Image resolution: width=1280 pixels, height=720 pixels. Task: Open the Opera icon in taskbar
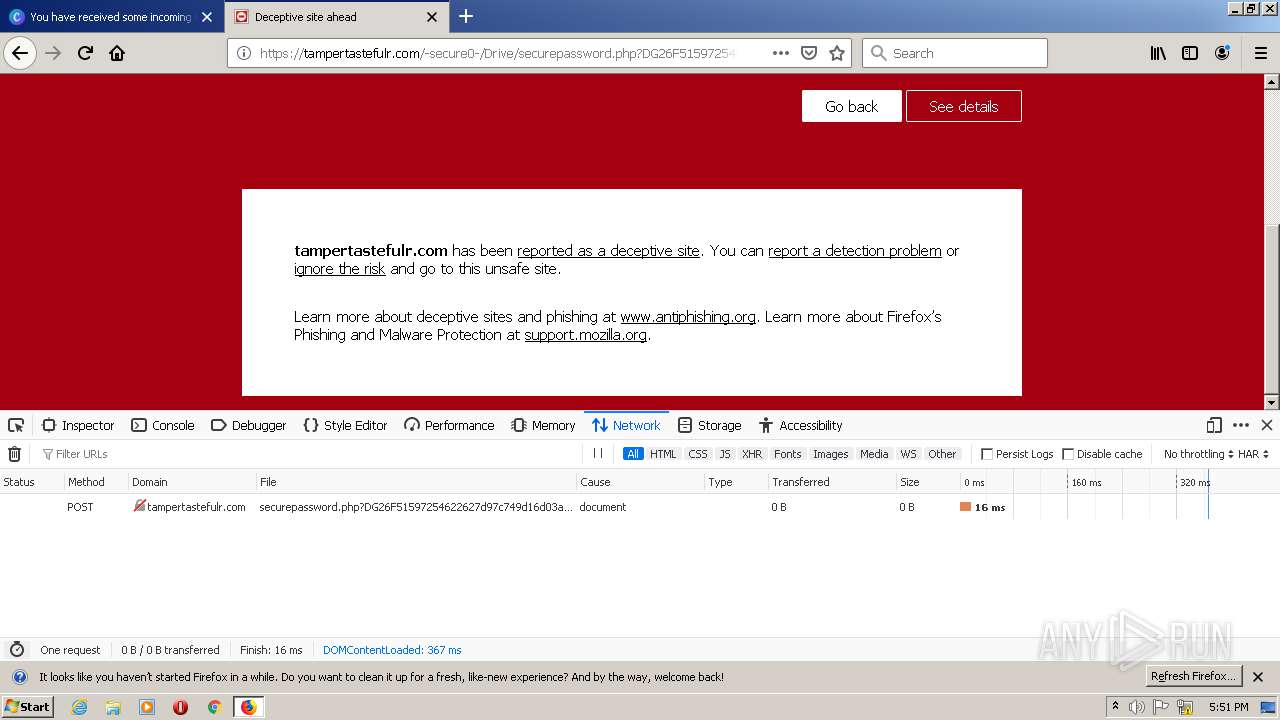tap(180, 707)
